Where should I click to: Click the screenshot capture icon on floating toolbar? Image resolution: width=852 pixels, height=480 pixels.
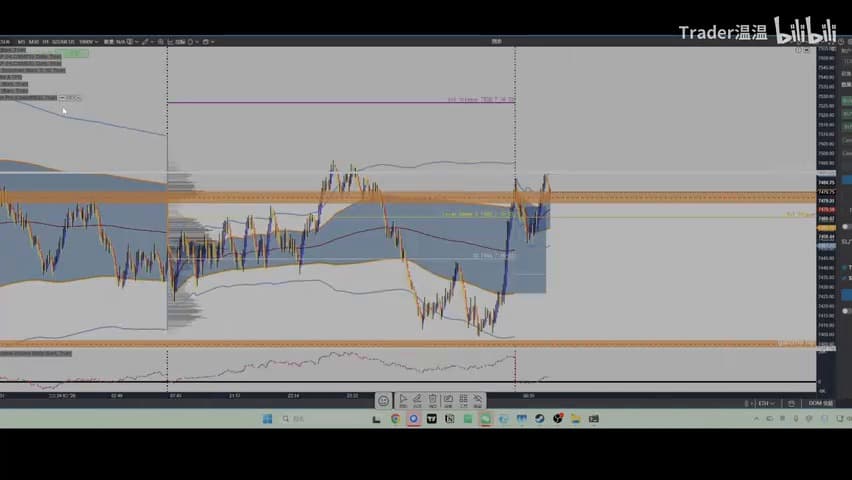[x=448, y=401]
